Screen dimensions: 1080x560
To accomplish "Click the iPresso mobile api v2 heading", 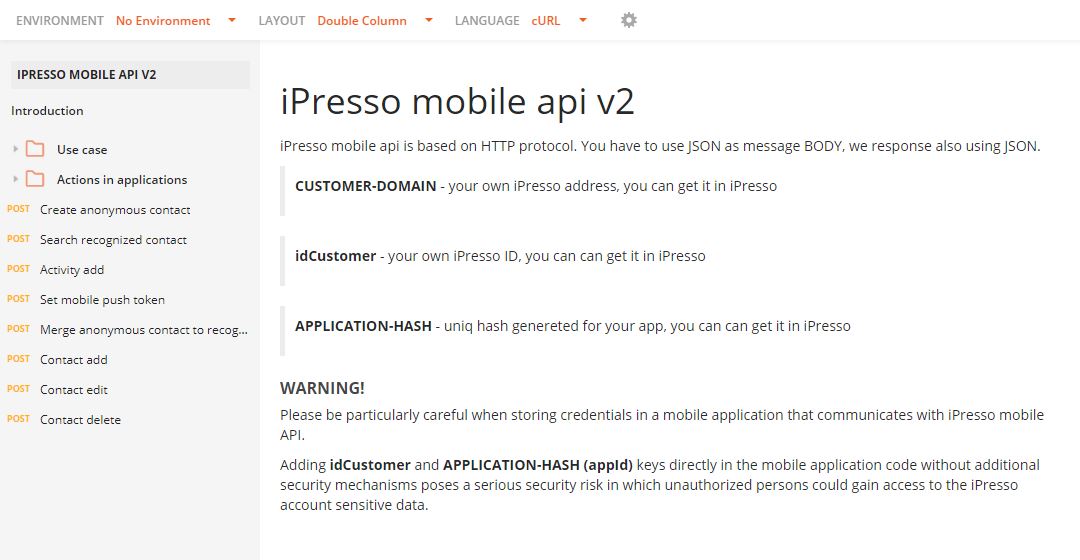I will tap(457, 101).
